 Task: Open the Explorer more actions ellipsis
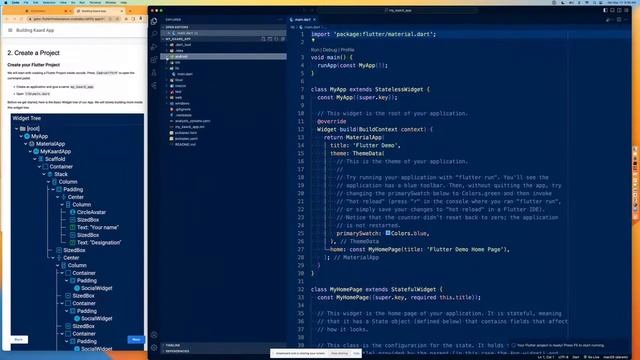point(280,20)
